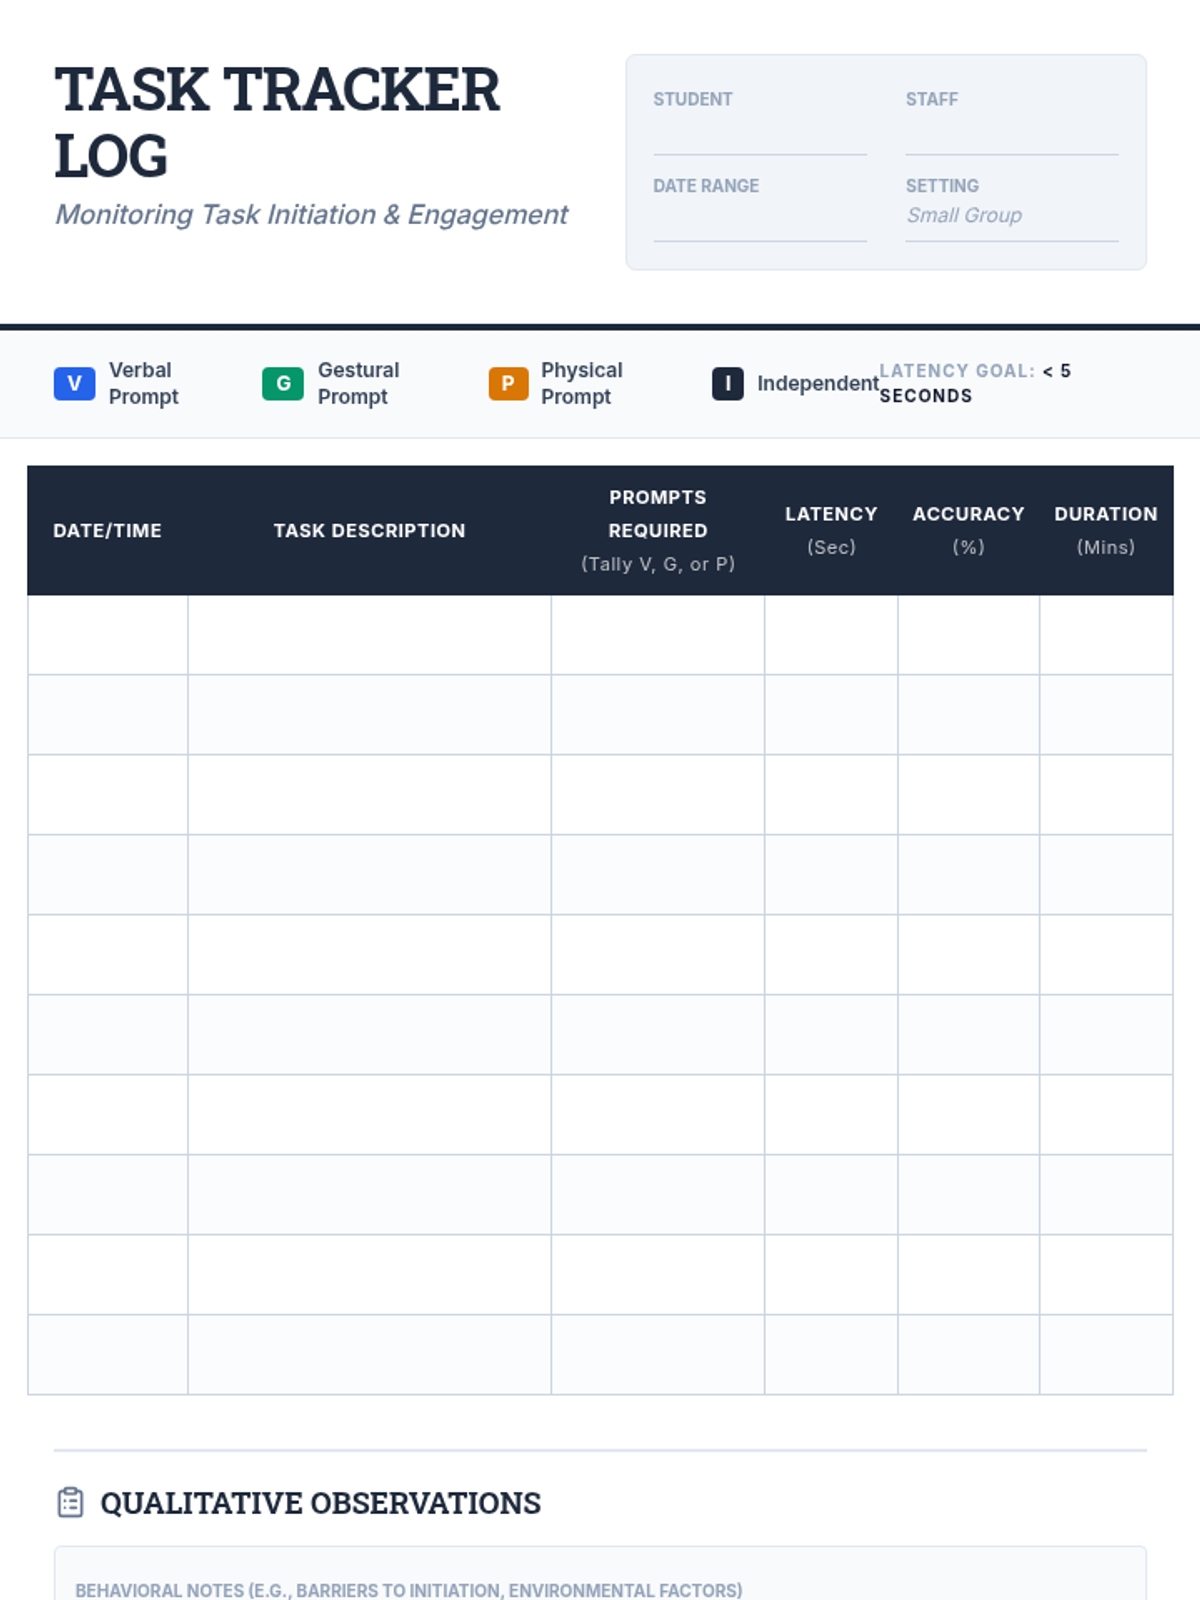
Task: Click the clipboard icon beside Qualitative Observations
Action: (x=70, y=1502)
